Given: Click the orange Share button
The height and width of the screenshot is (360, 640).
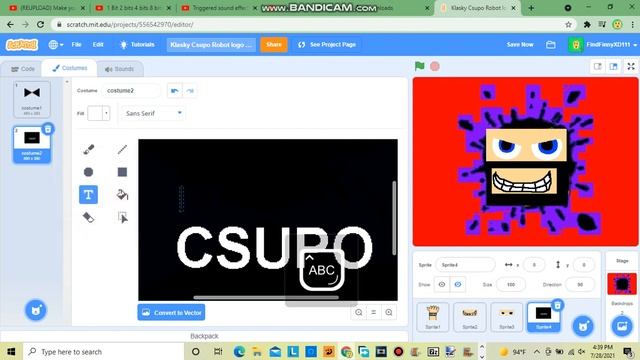Looking at the screenshot, I should (274, 44).
